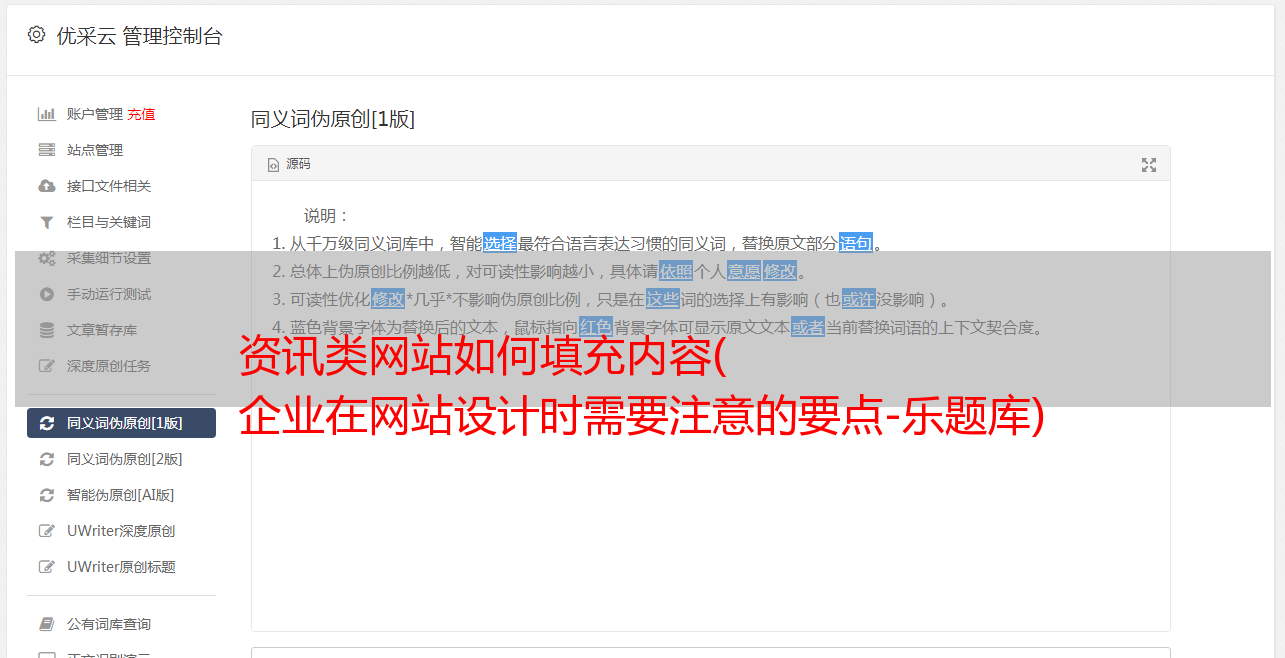Toggle the 源码 source code button
The width and height of the screenshot is (1285, 658).
point(289,164)
